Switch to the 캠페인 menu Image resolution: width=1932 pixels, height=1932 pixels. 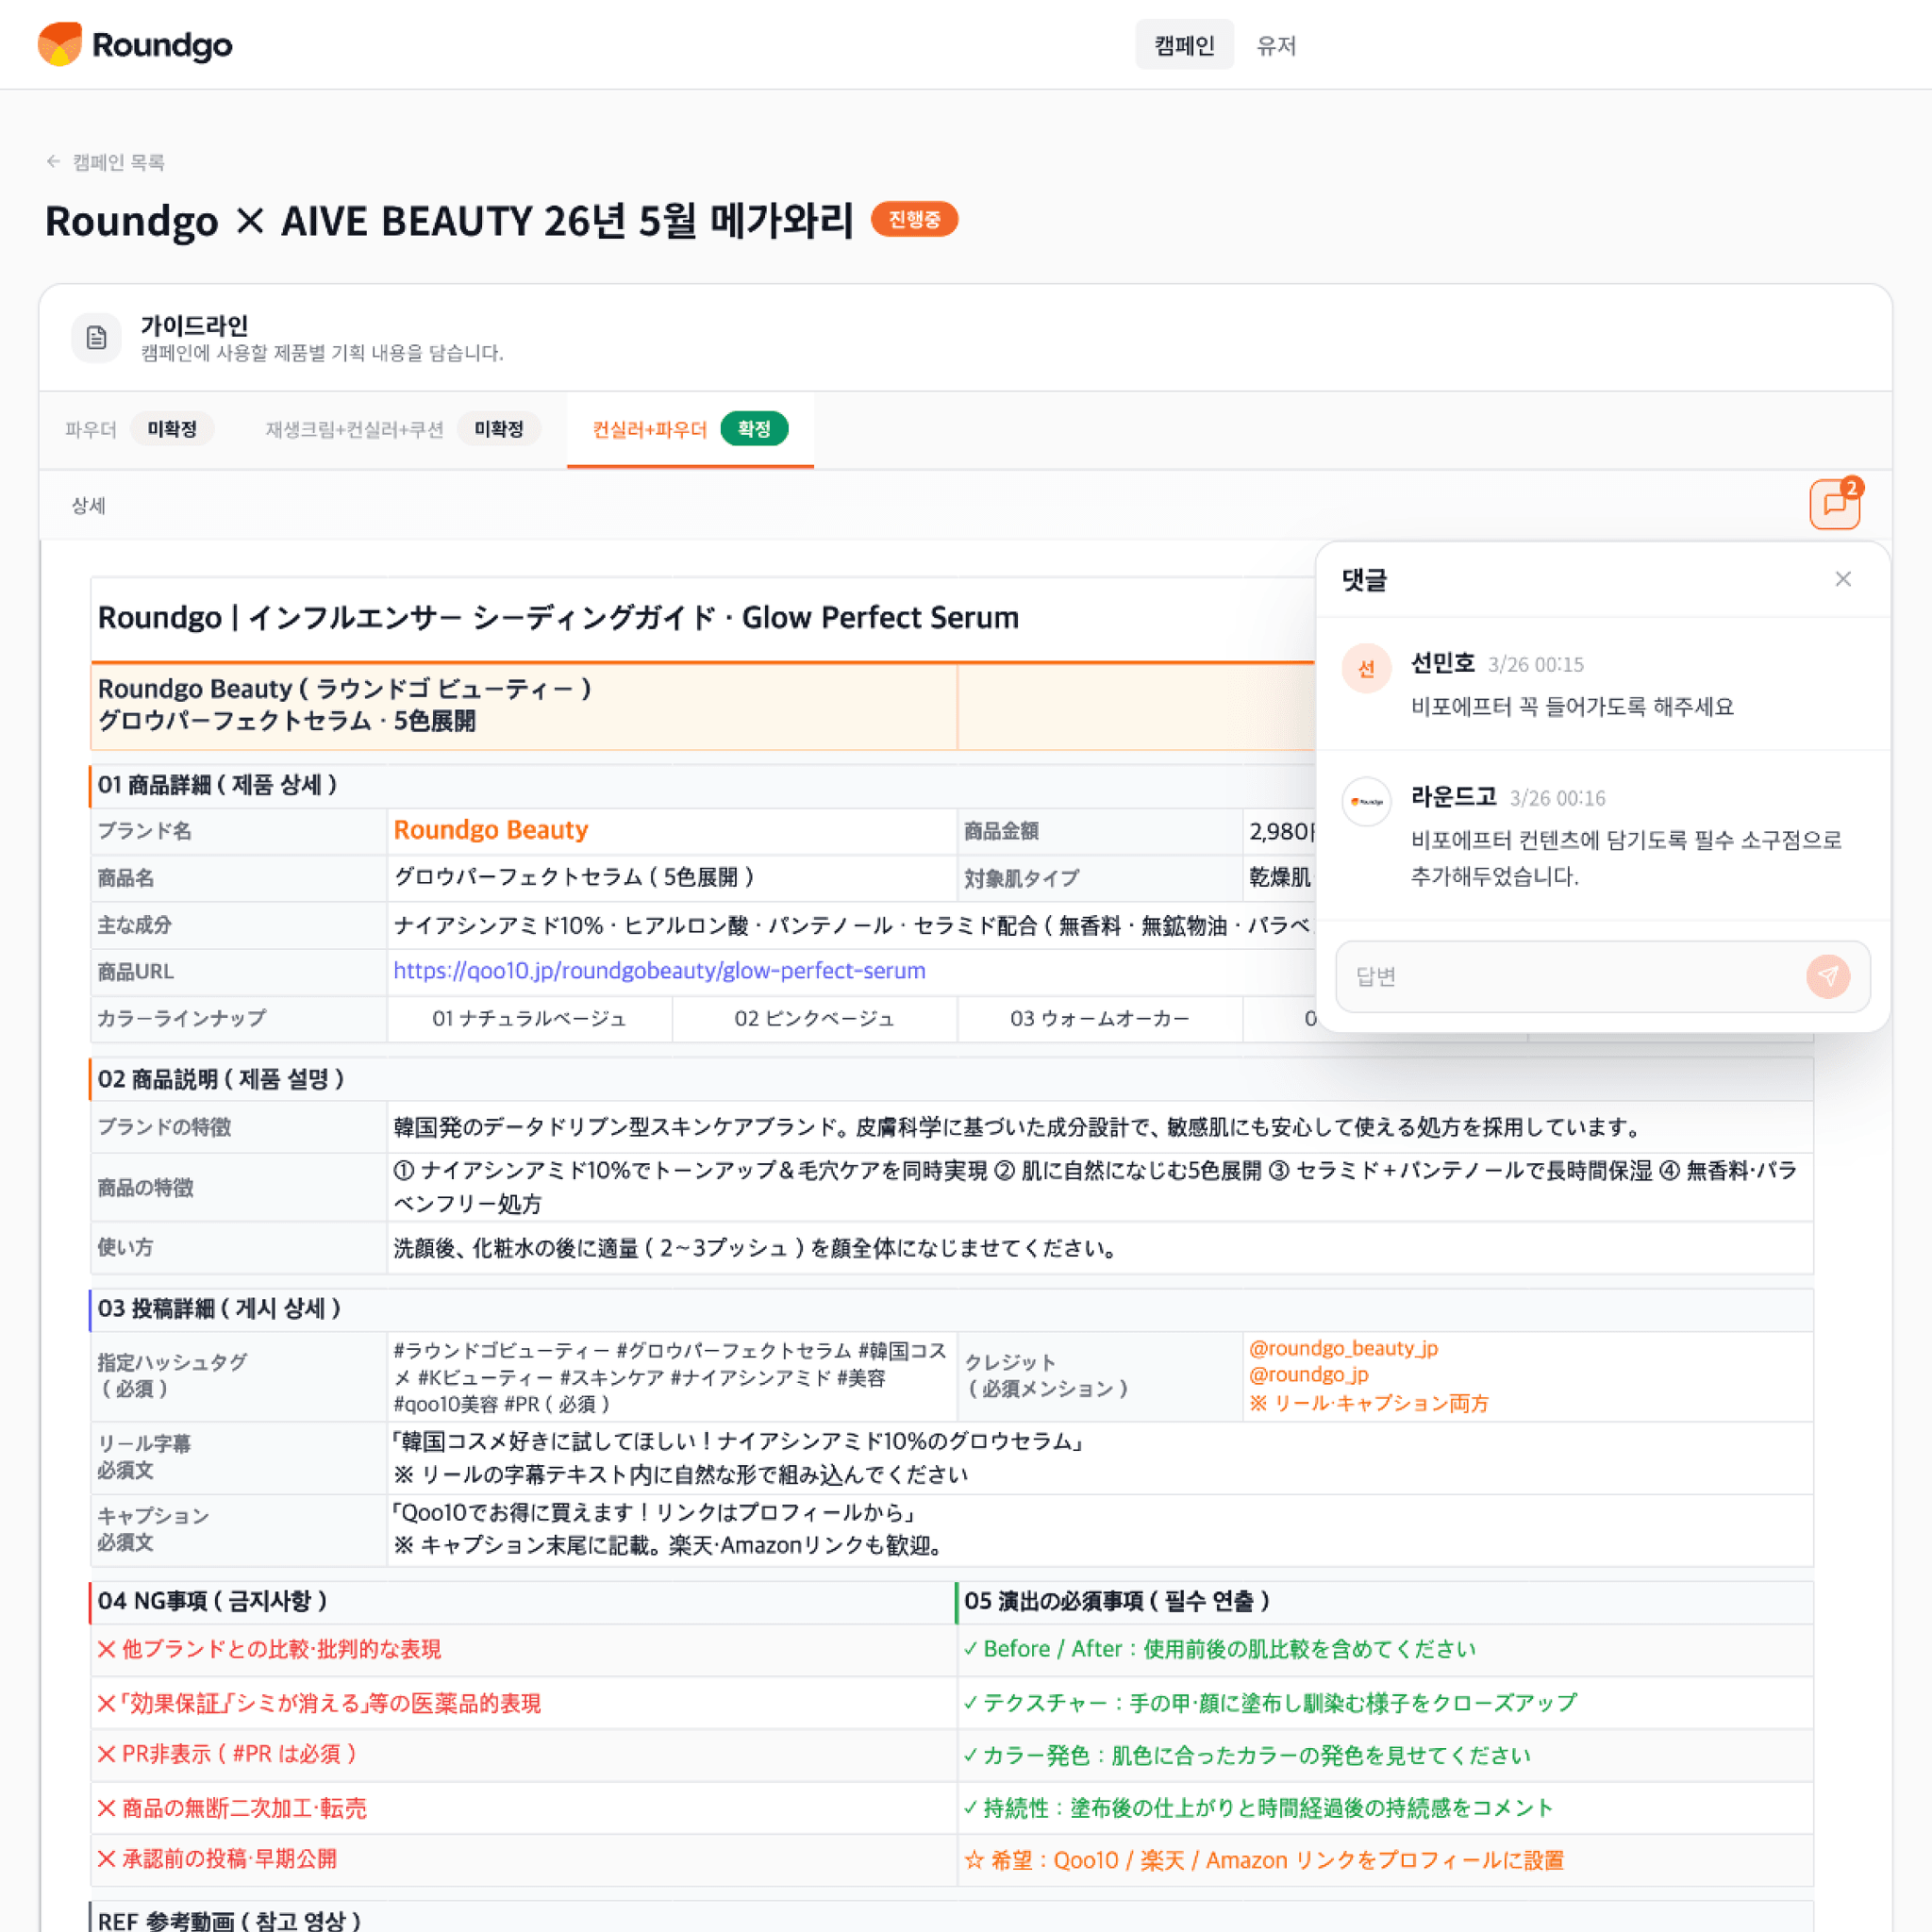[1184, 45]
